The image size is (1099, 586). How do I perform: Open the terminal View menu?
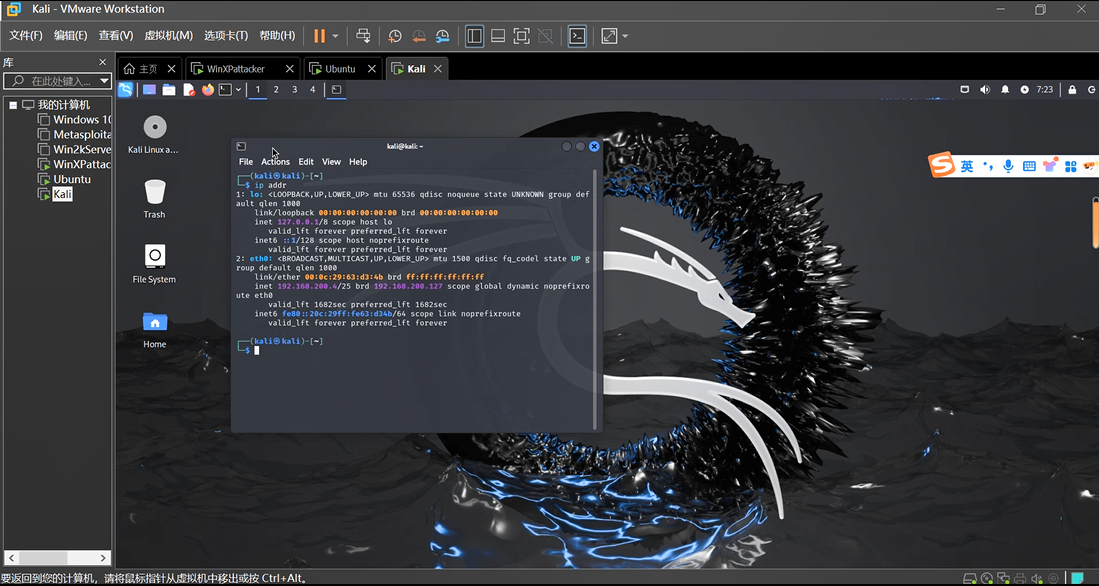[x=332, y=162]
